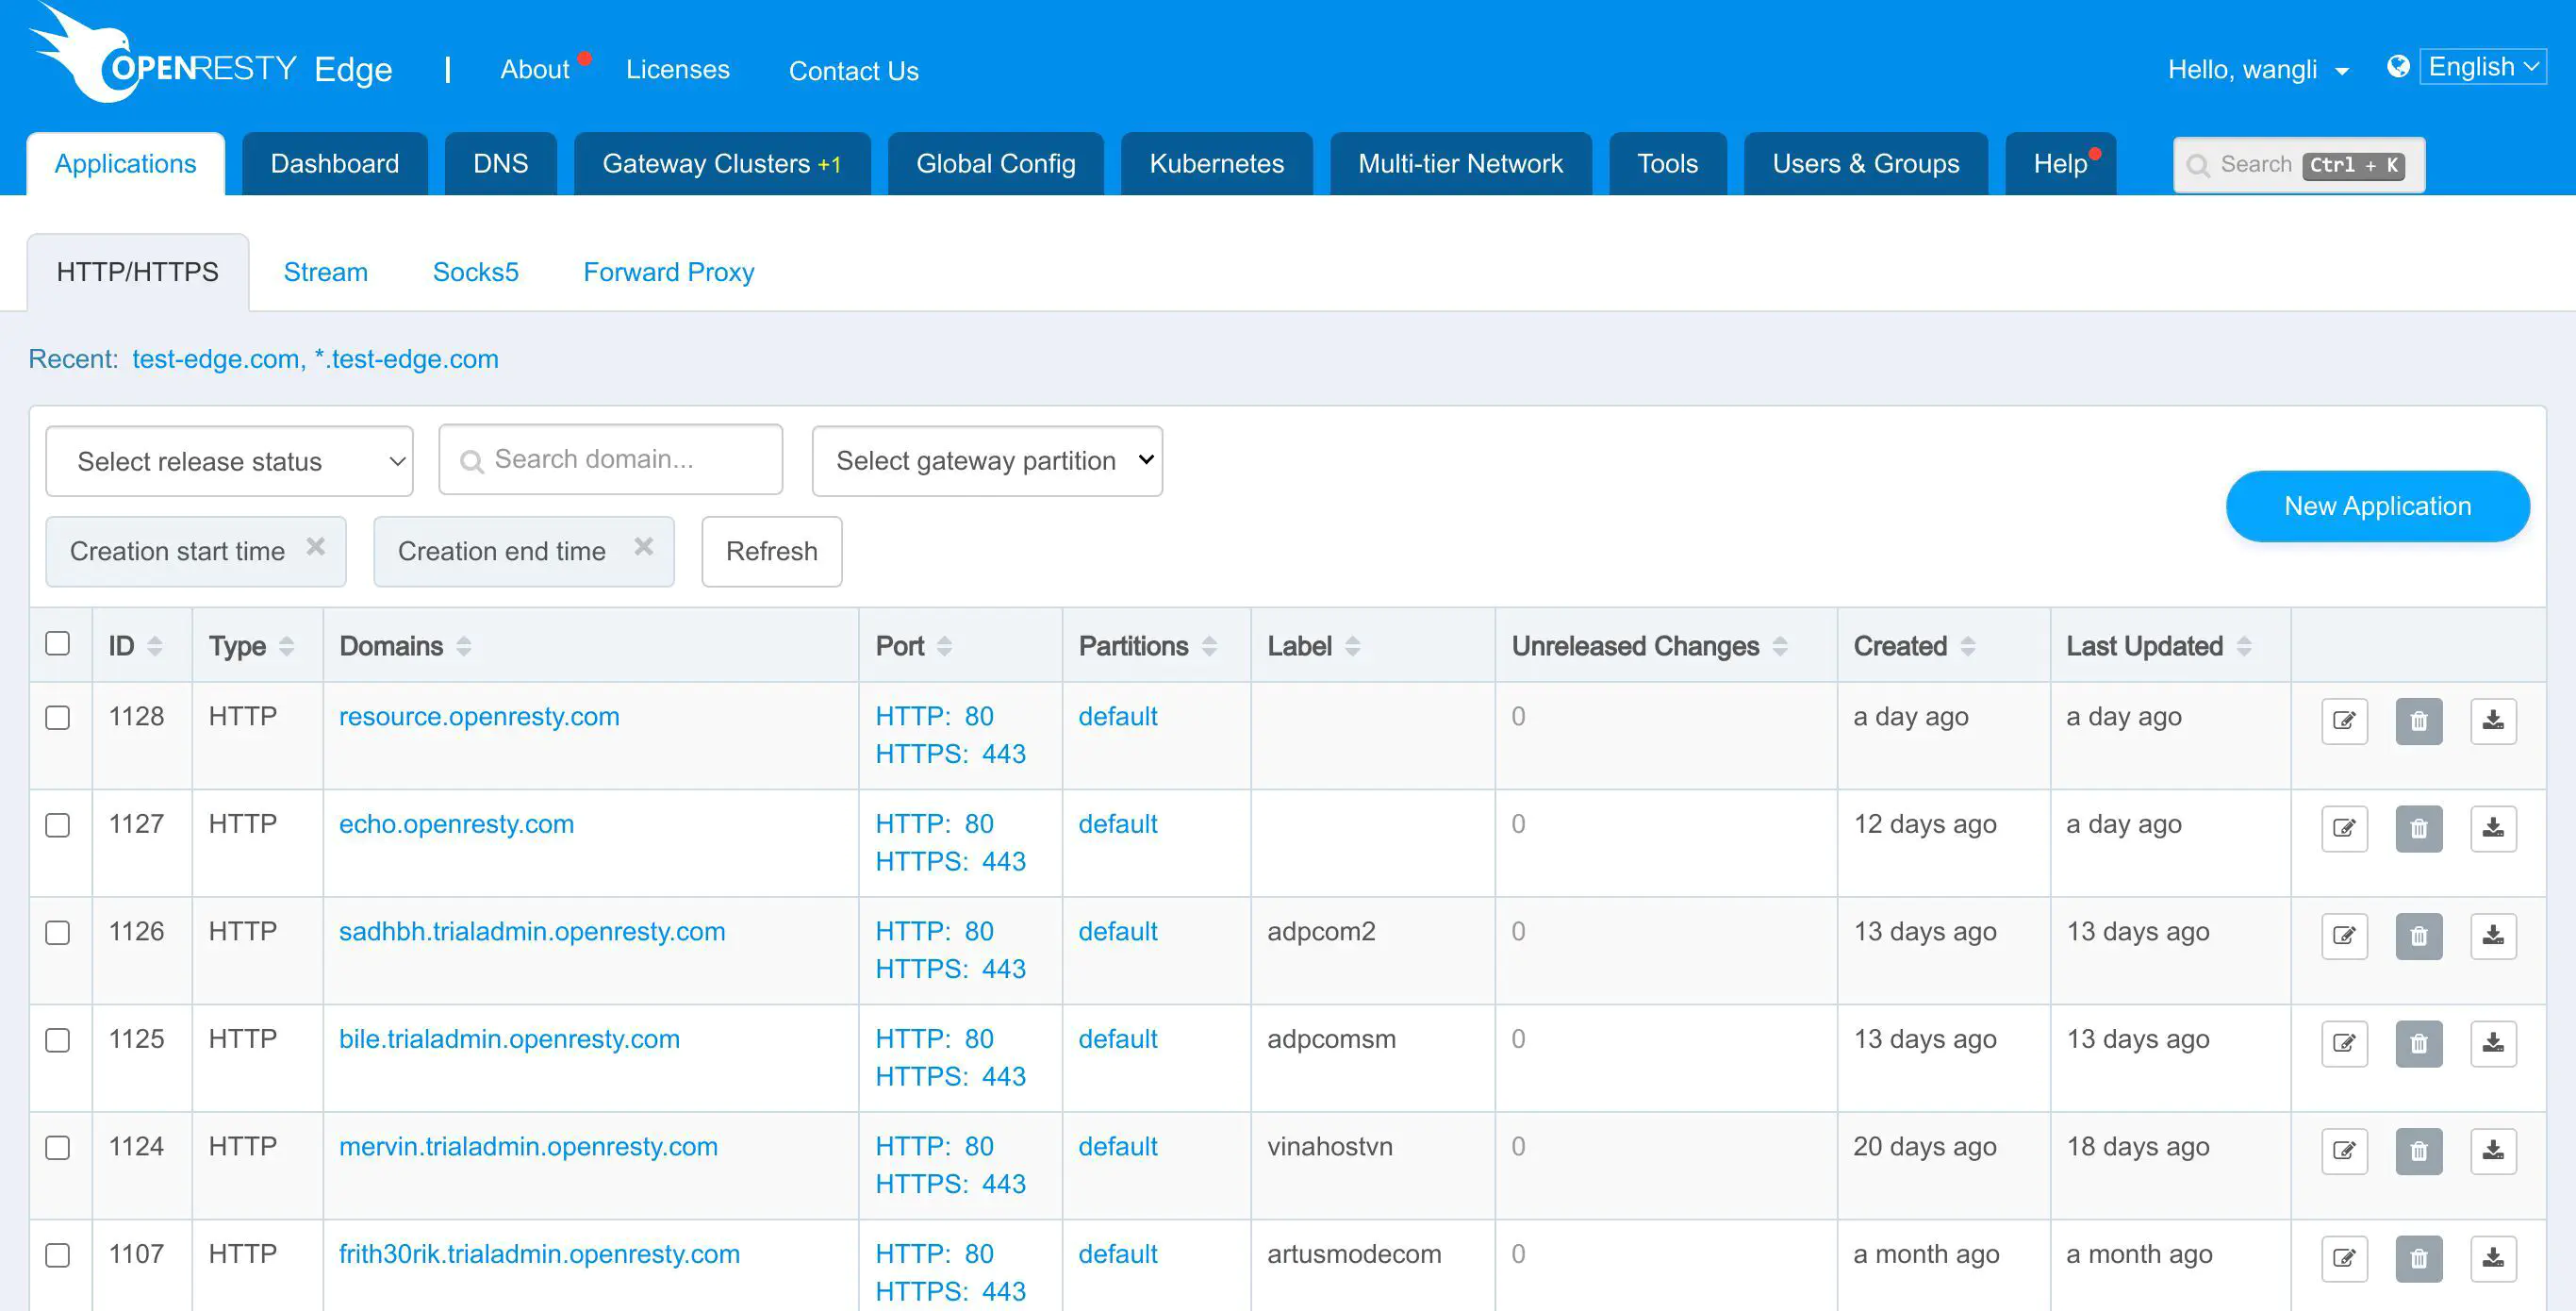The height and width of the screenshot is (1311, 2576).
Task: Open Select gateway partition dropdown
Action: pos(987,461)
